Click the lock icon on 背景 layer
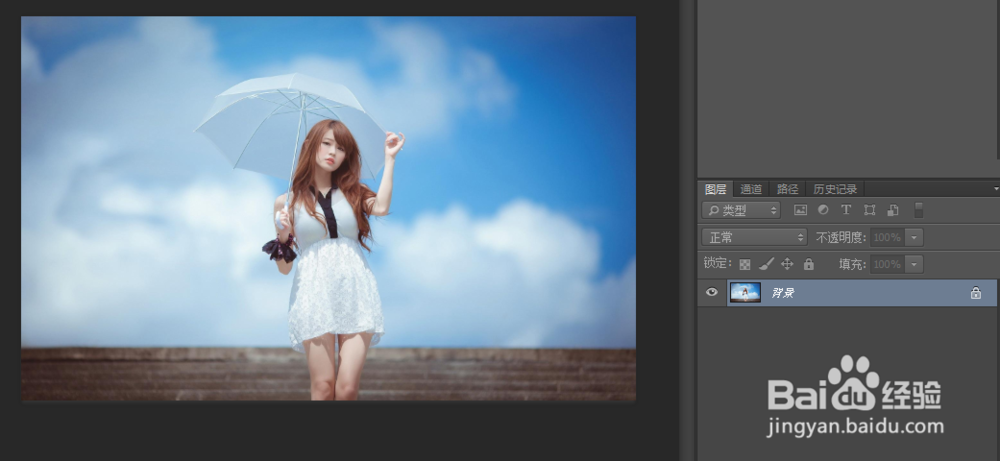Image resolution: width=1000 pixels, height=461 pixels. (976, 293)
